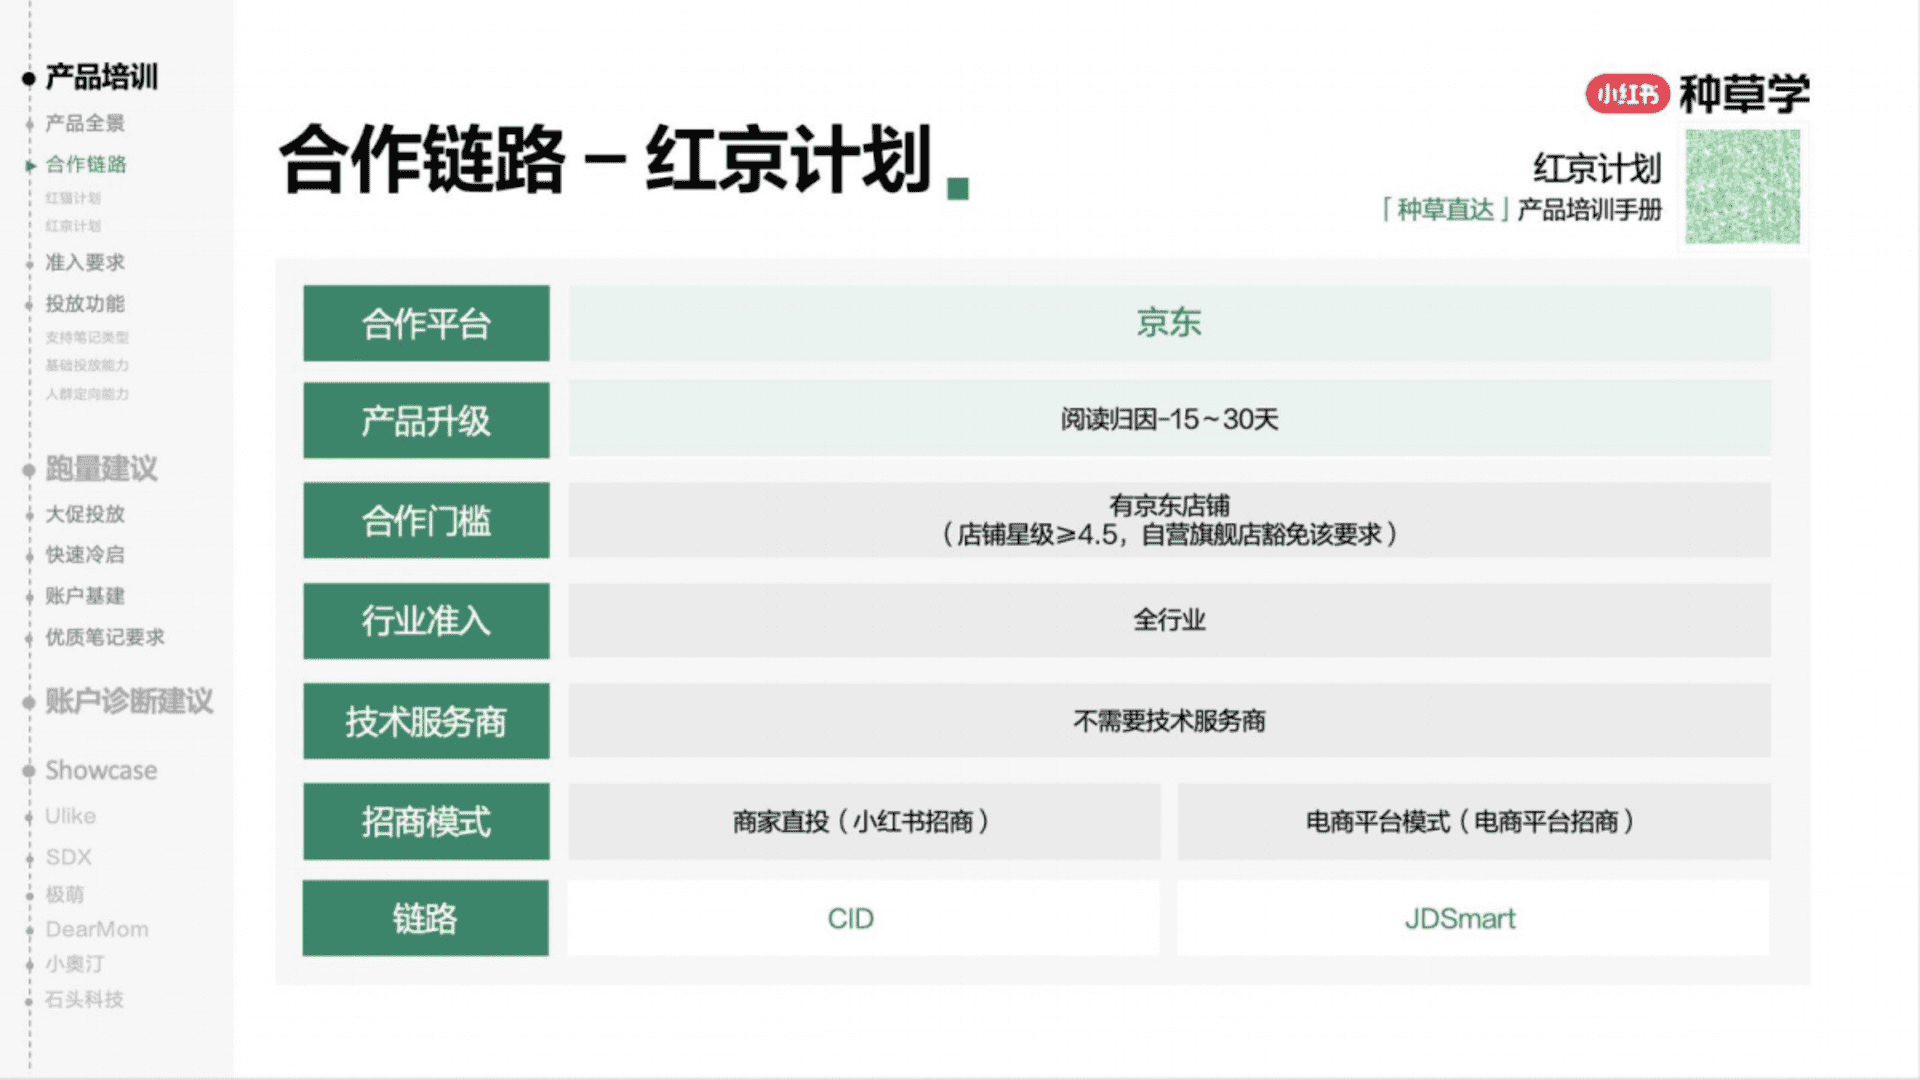Open 产品培训 section in sidebar

coord(101,77)
